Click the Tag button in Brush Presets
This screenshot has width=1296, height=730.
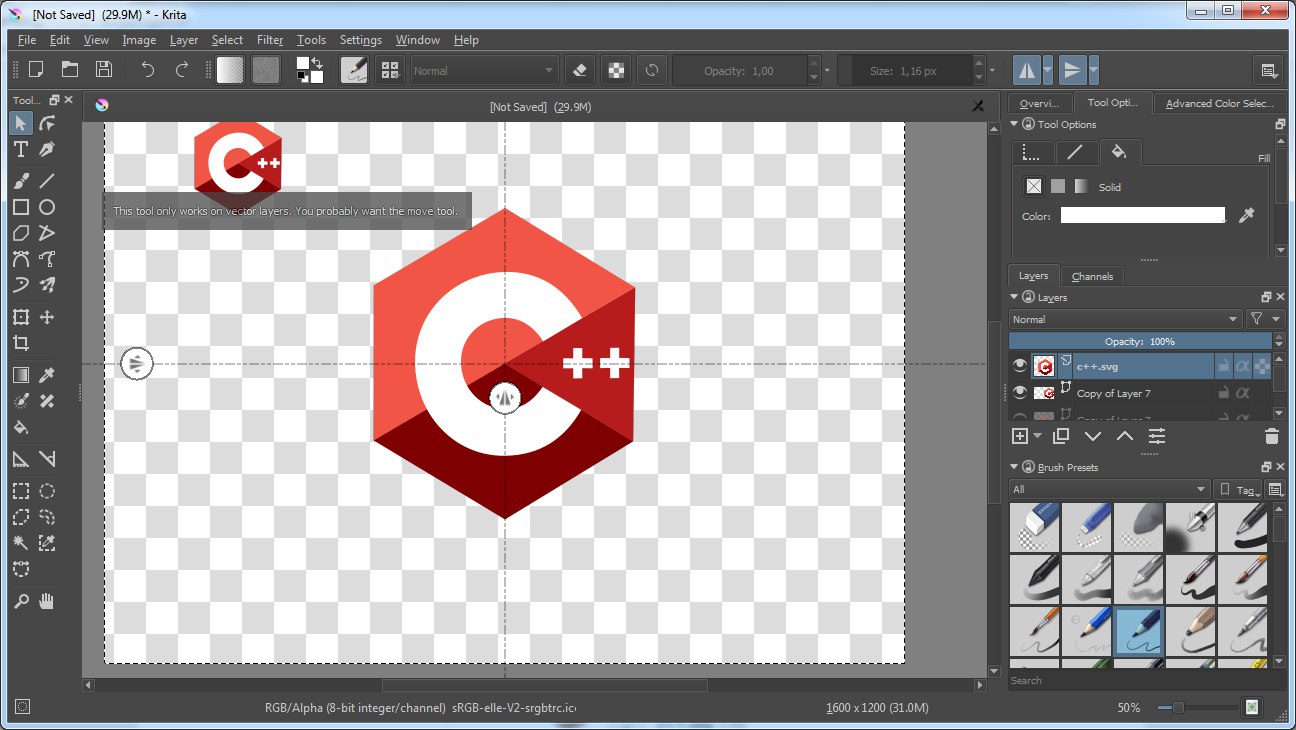tap(1238, 489)
